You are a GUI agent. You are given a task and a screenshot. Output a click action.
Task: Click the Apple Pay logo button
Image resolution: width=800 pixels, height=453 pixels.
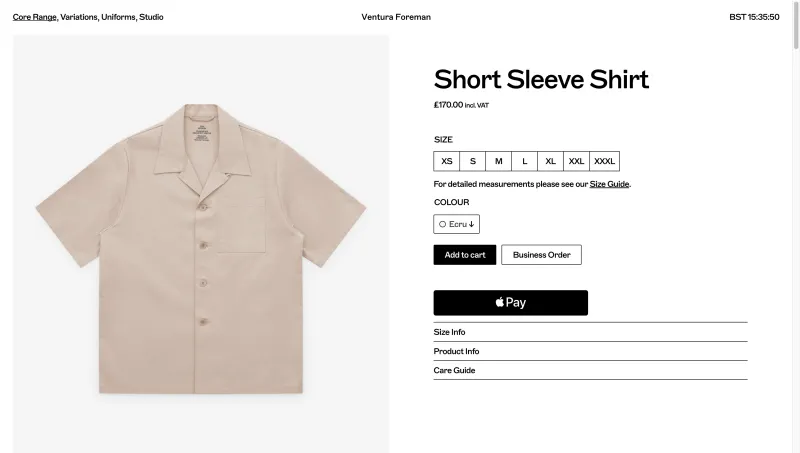coord(510,303)
